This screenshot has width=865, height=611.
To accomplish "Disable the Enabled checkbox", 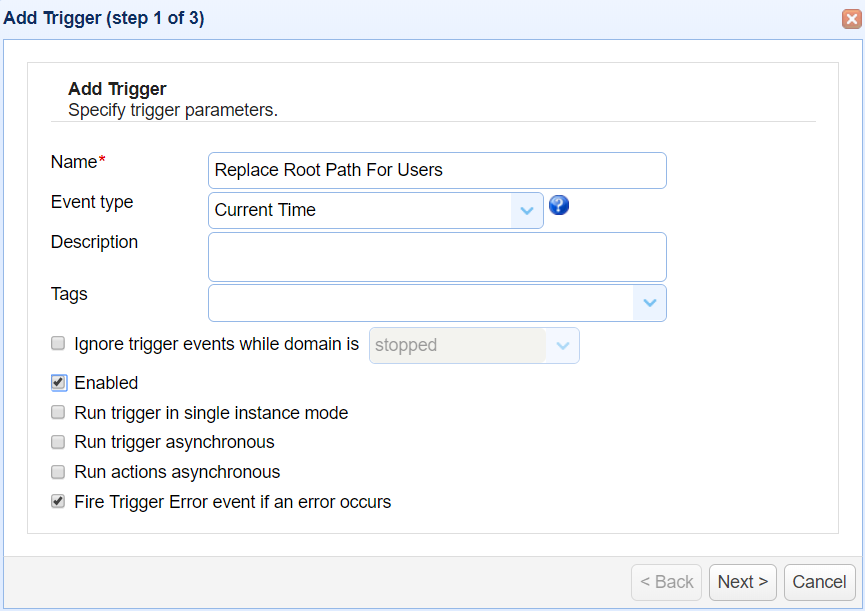I will click(x=57, y=382).
